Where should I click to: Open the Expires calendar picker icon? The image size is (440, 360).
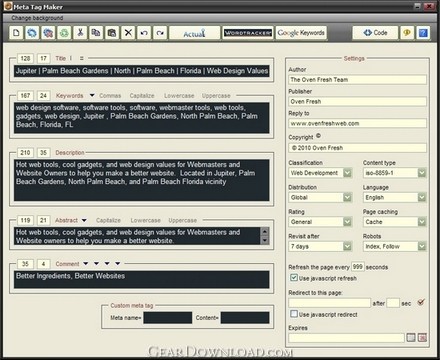[x=411, y=337]
